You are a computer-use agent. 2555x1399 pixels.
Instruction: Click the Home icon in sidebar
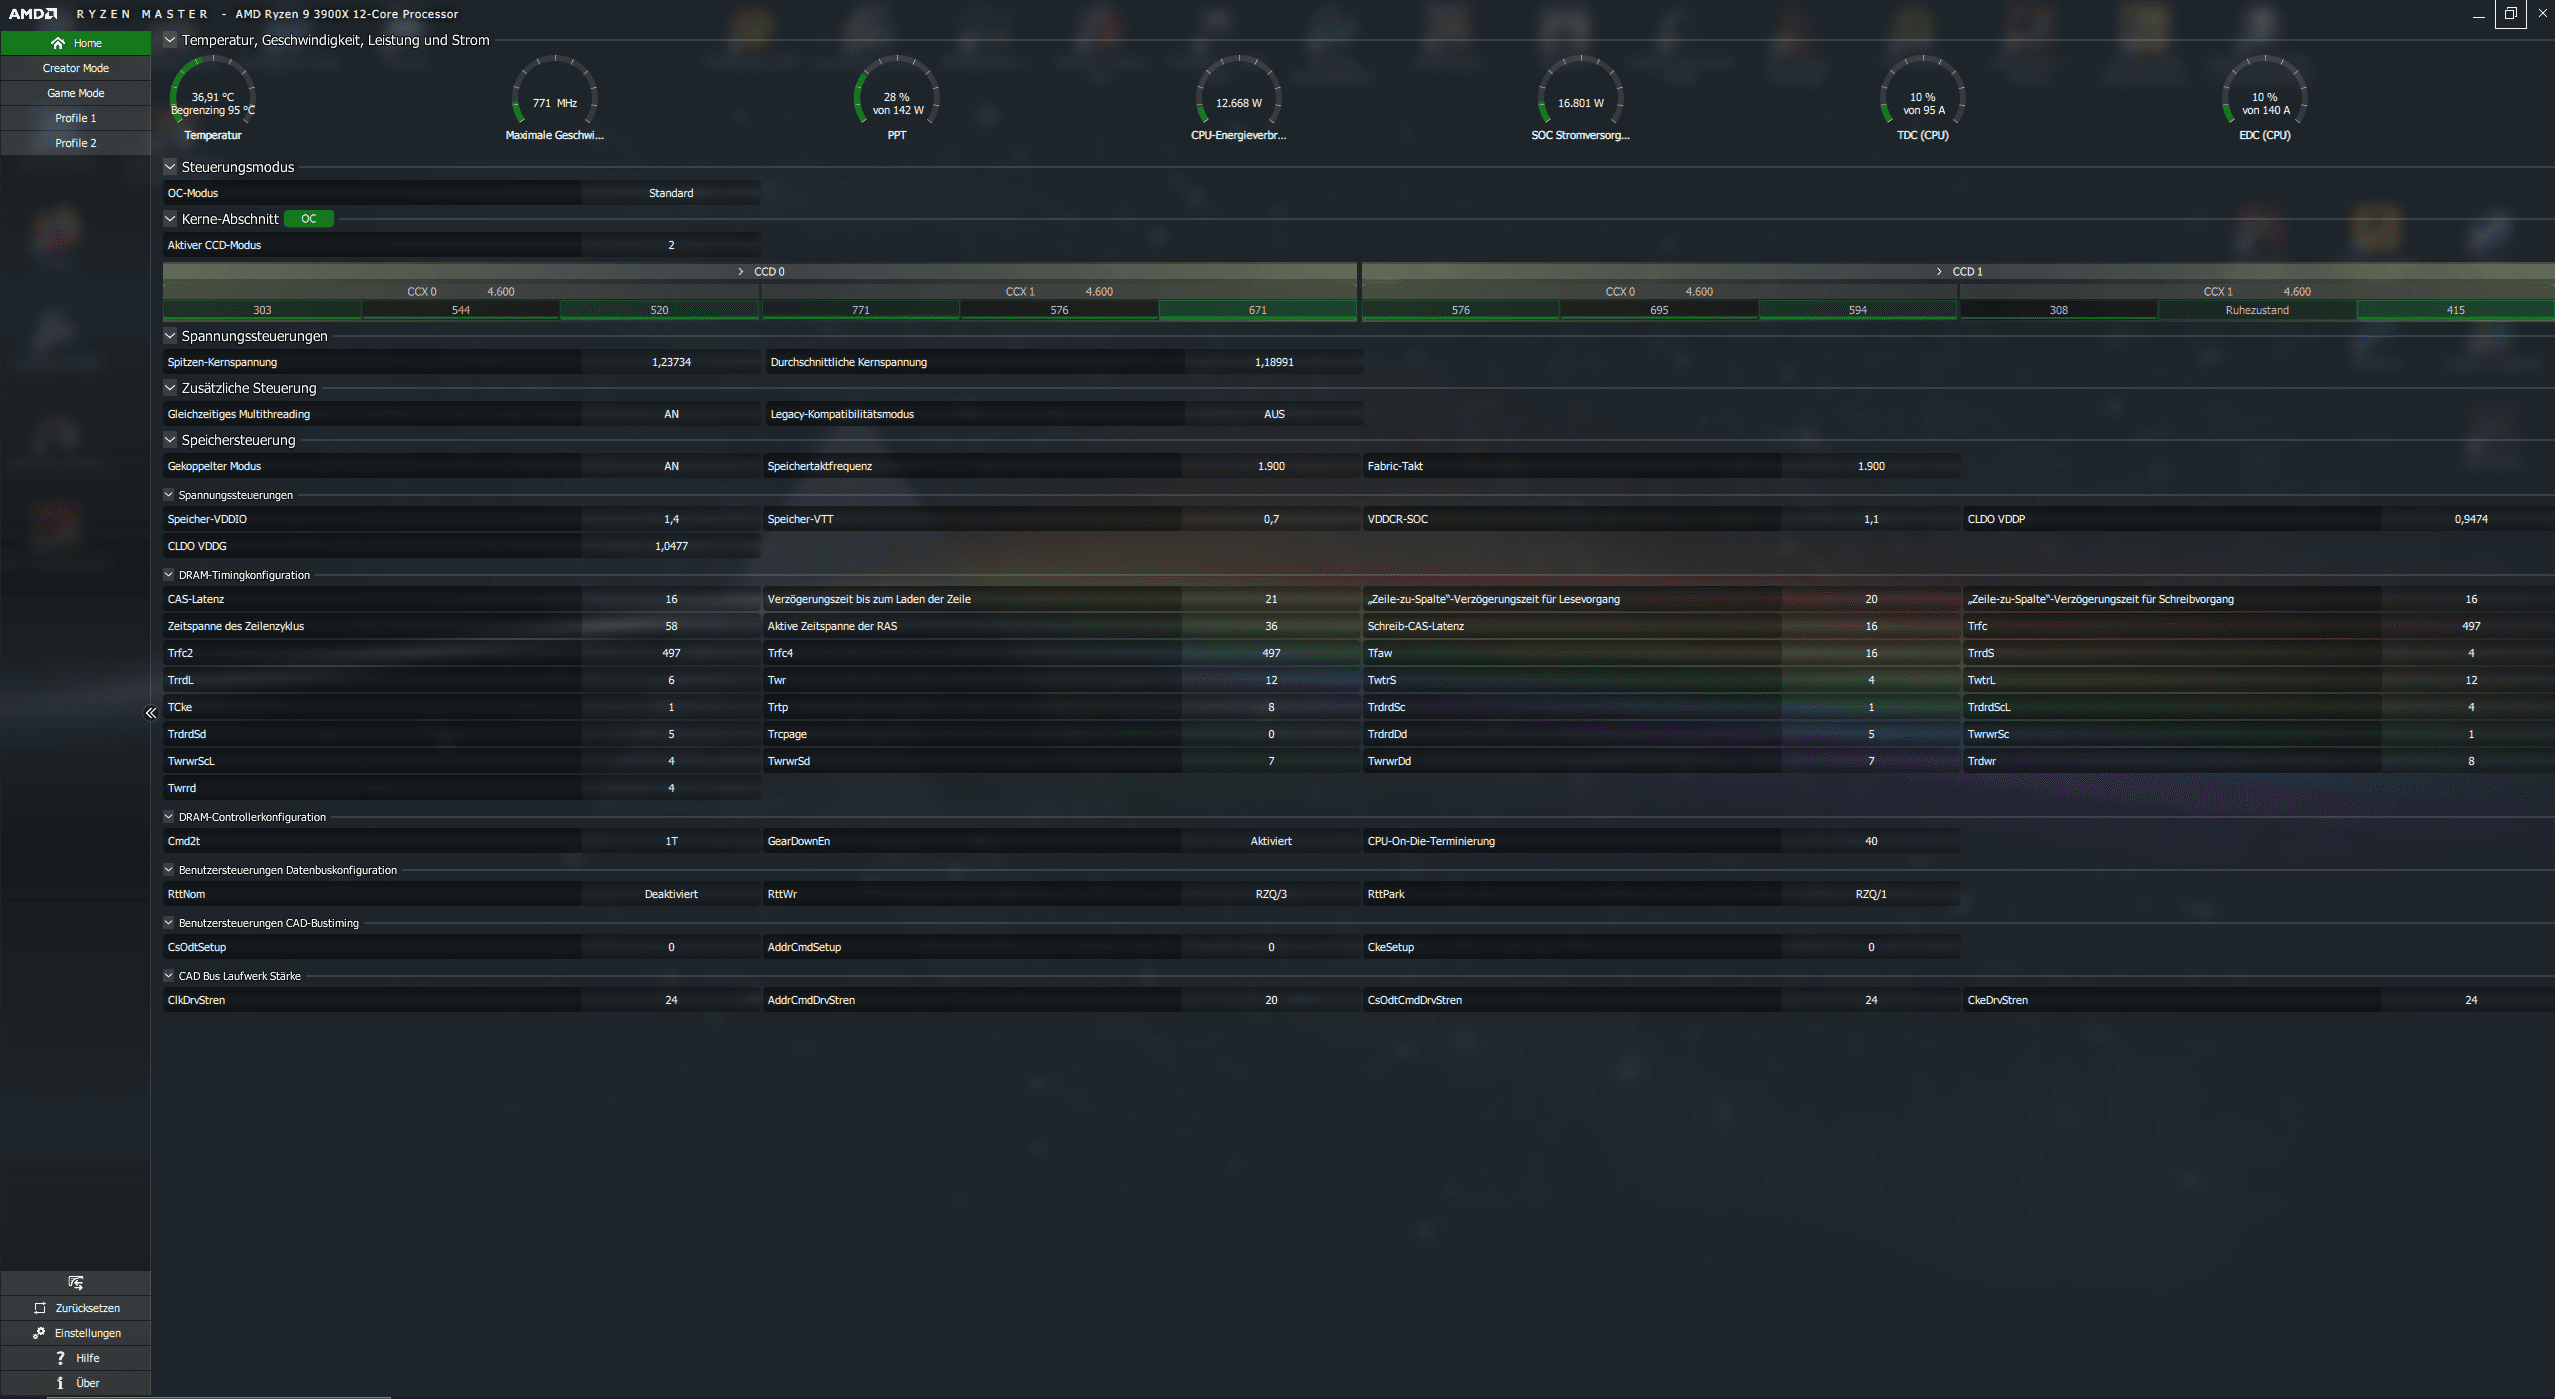click(x=58, y=43)
